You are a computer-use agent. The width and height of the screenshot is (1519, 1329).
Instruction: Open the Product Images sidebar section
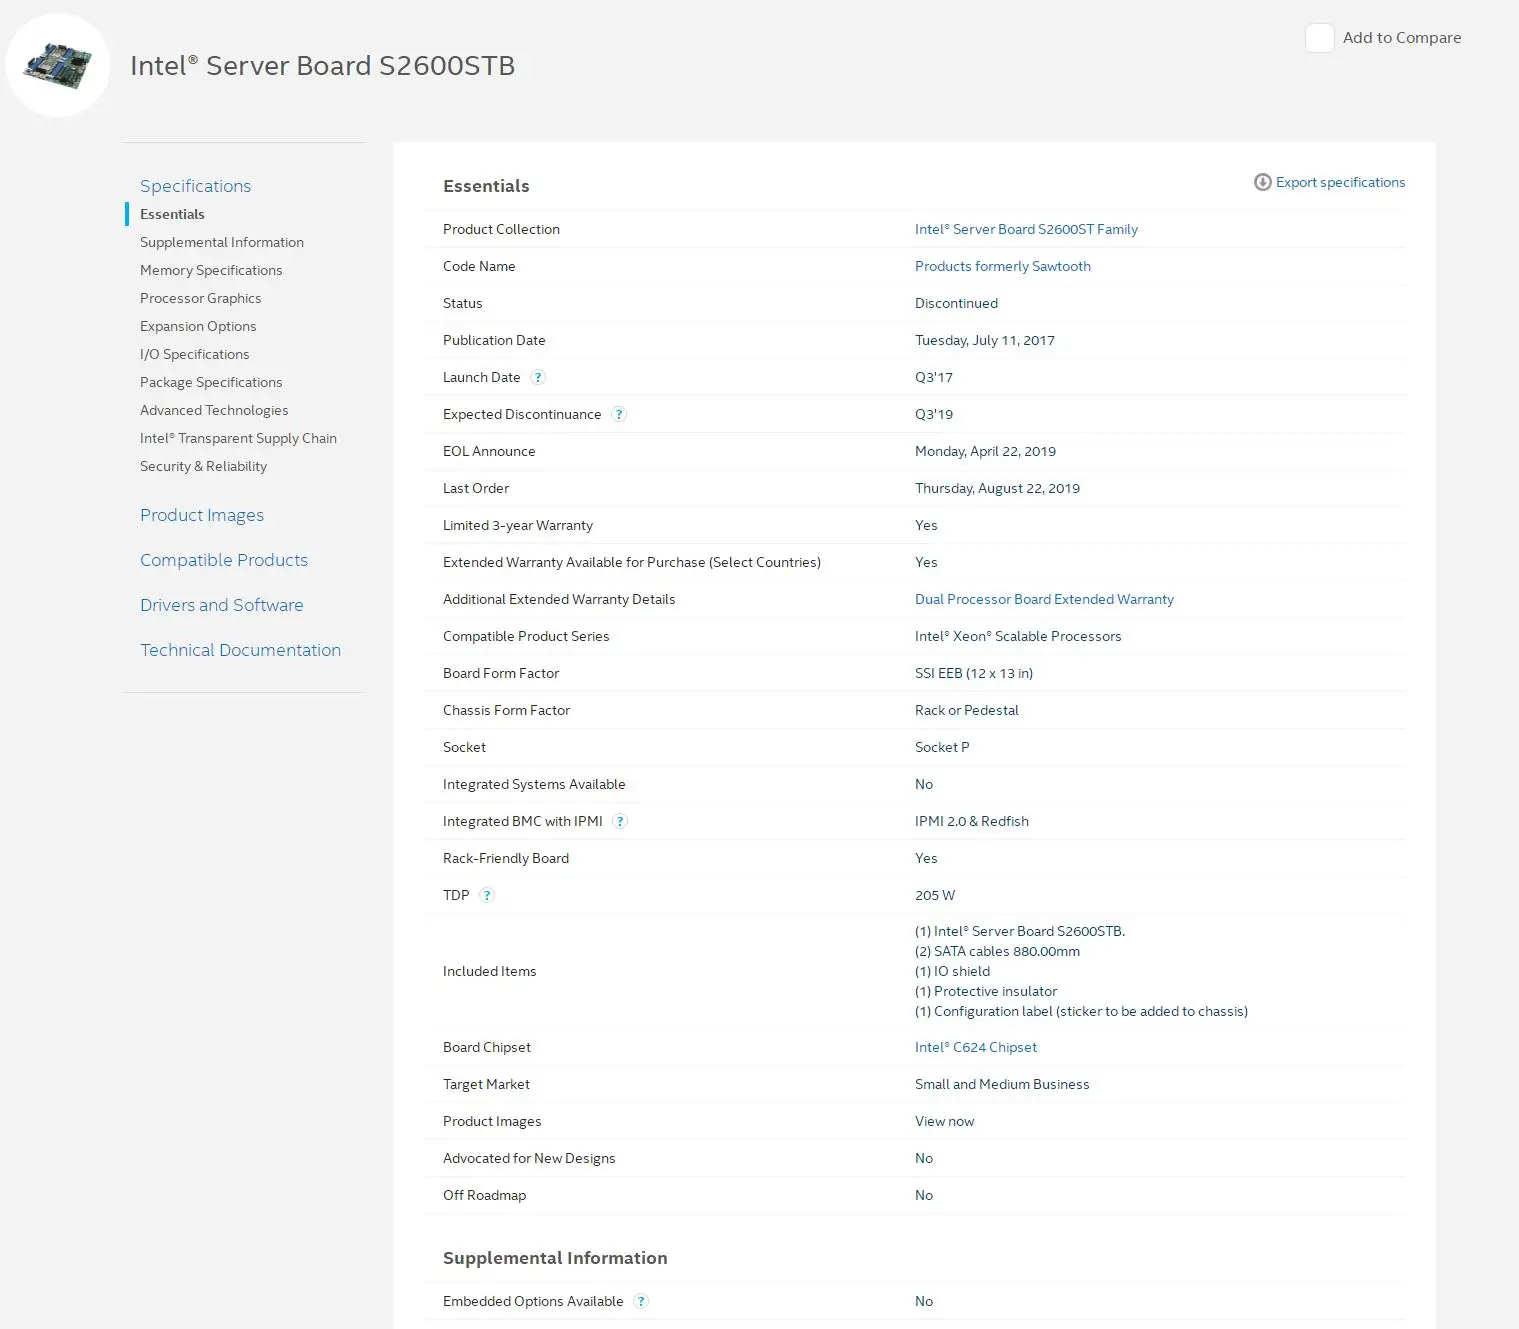coord(202,515)
